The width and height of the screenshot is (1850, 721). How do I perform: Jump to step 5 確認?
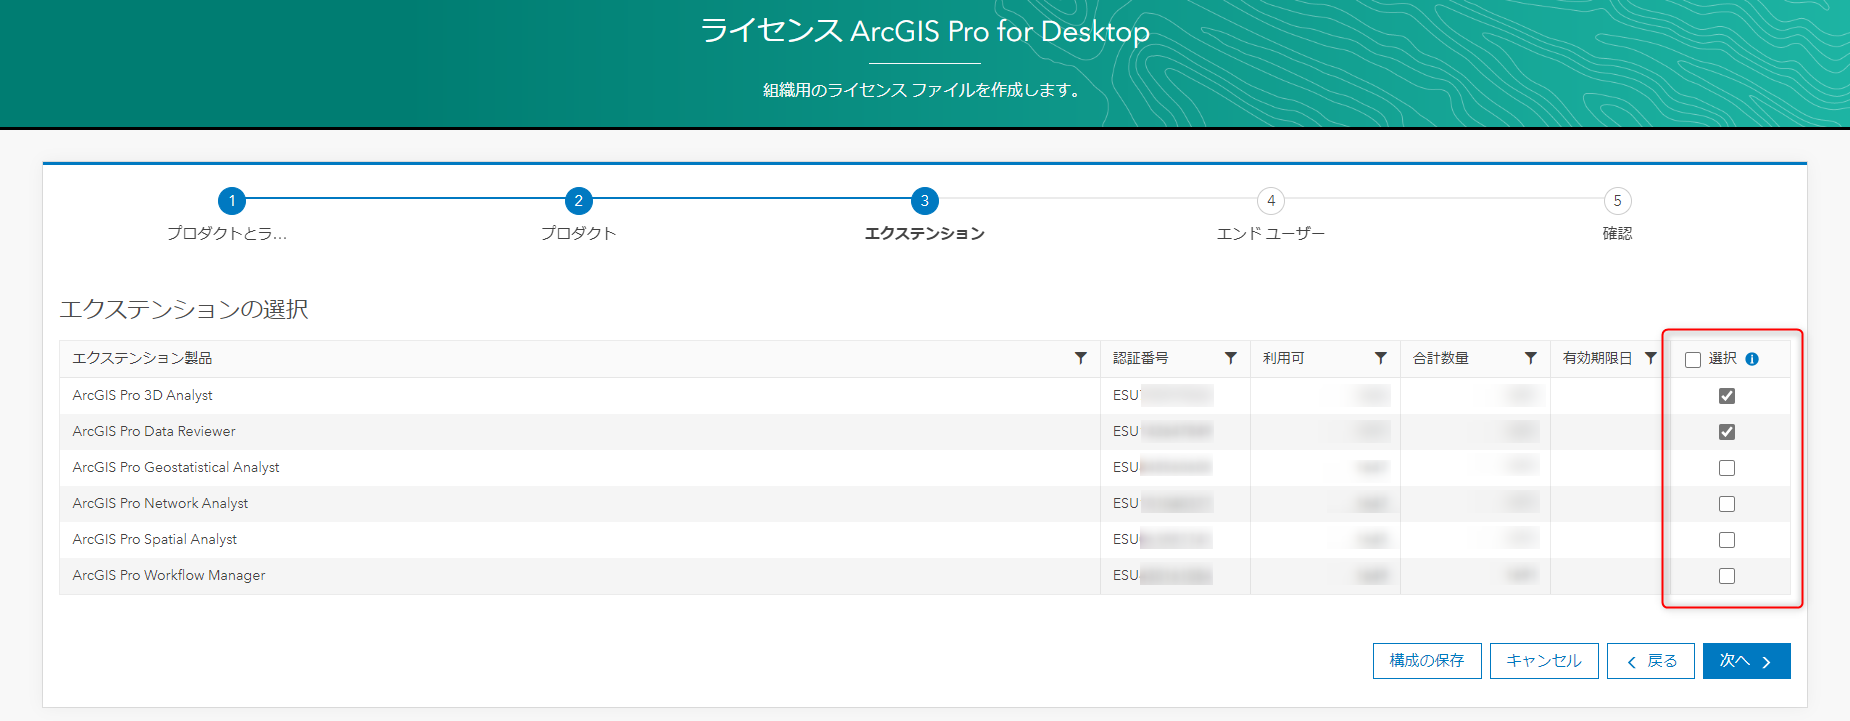1617,201
